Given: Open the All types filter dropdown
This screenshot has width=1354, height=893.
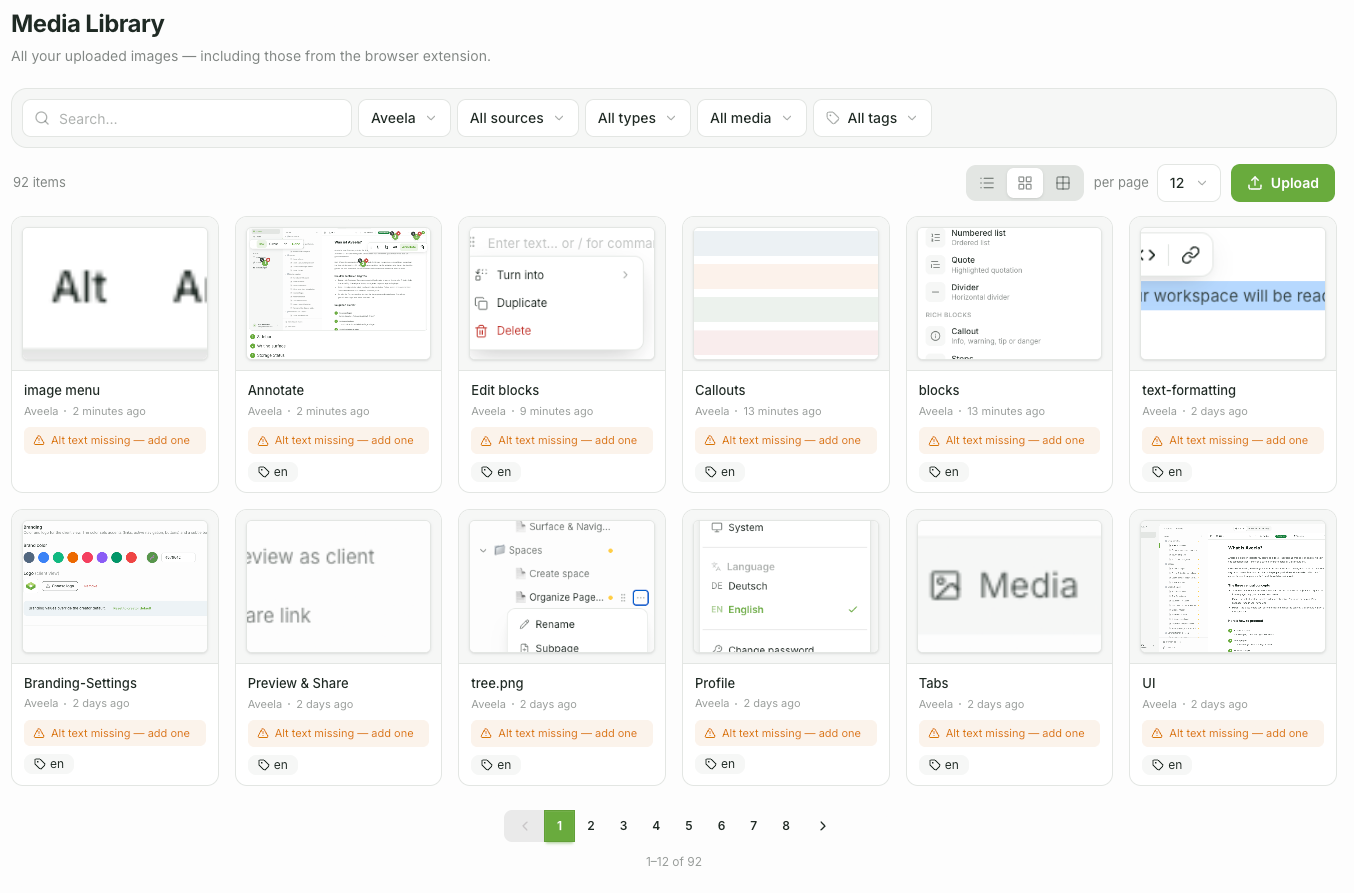Looking at the screenshot, I should (638, 118).
